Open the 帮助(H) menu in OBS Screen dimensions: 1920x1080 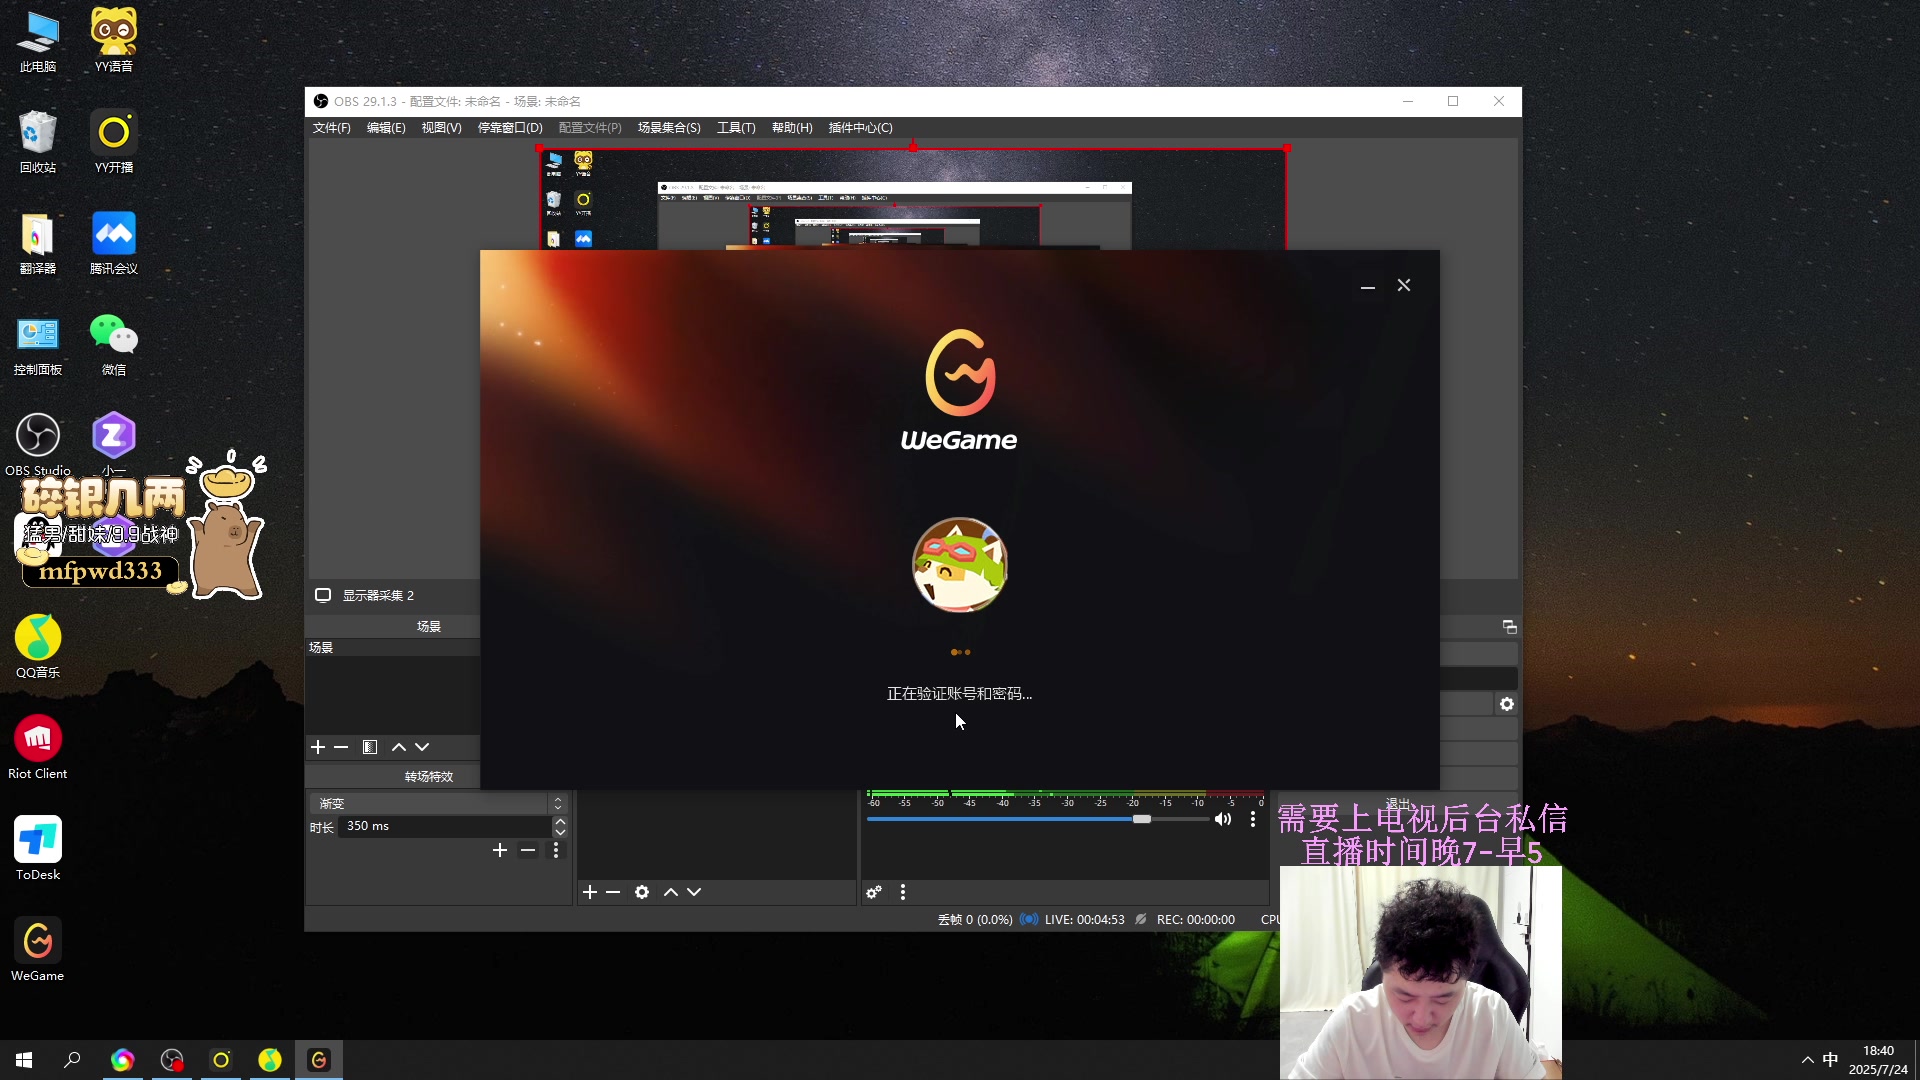[x=792, y=128]
